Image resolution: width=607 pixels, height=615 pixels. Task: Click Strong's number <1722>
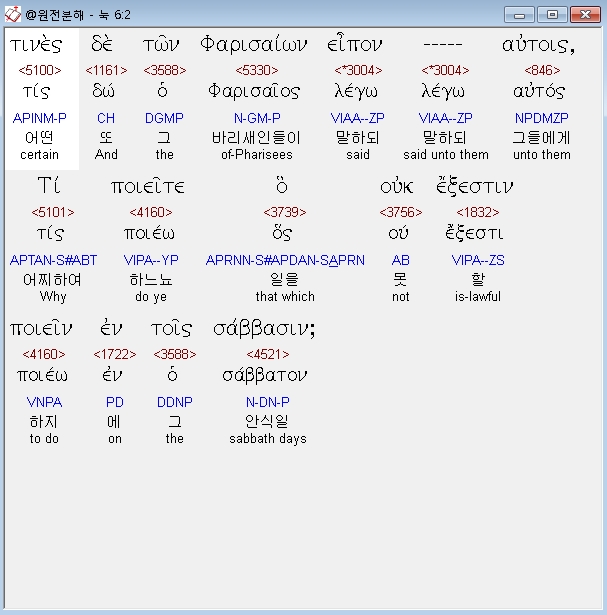pos(115,354)
